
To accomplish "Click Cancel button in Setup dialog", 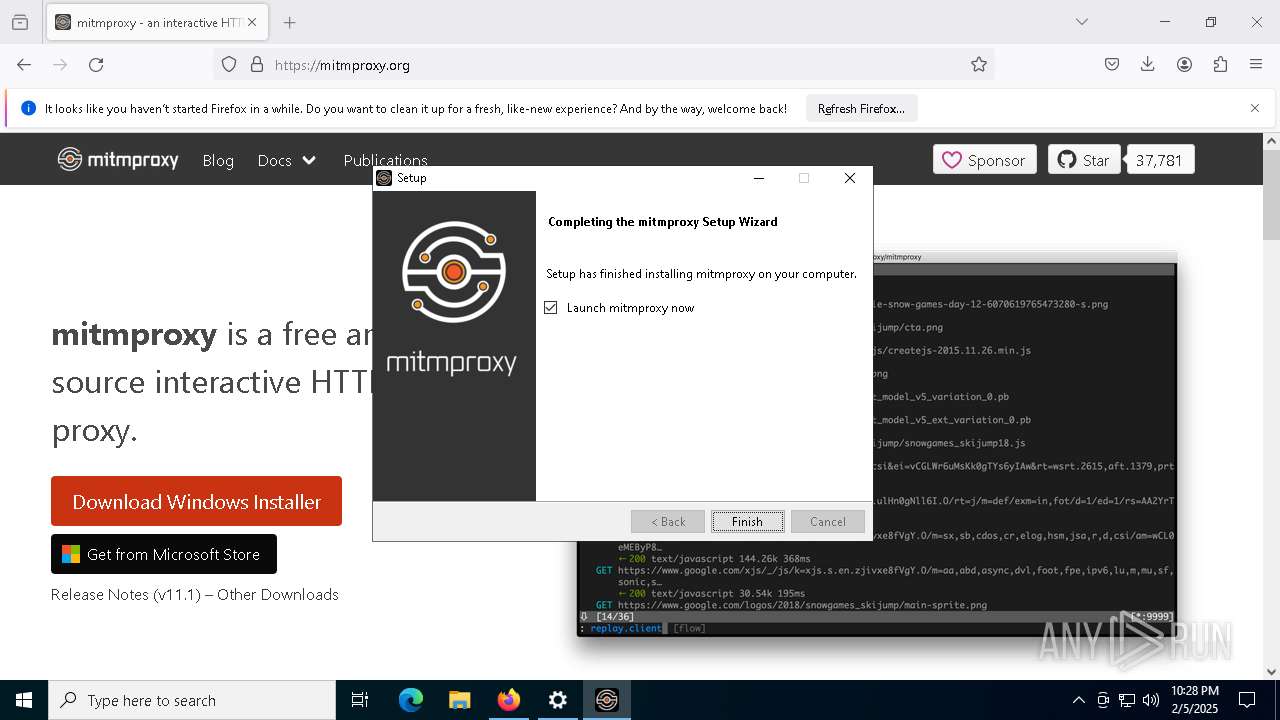I will pos(827,521).
